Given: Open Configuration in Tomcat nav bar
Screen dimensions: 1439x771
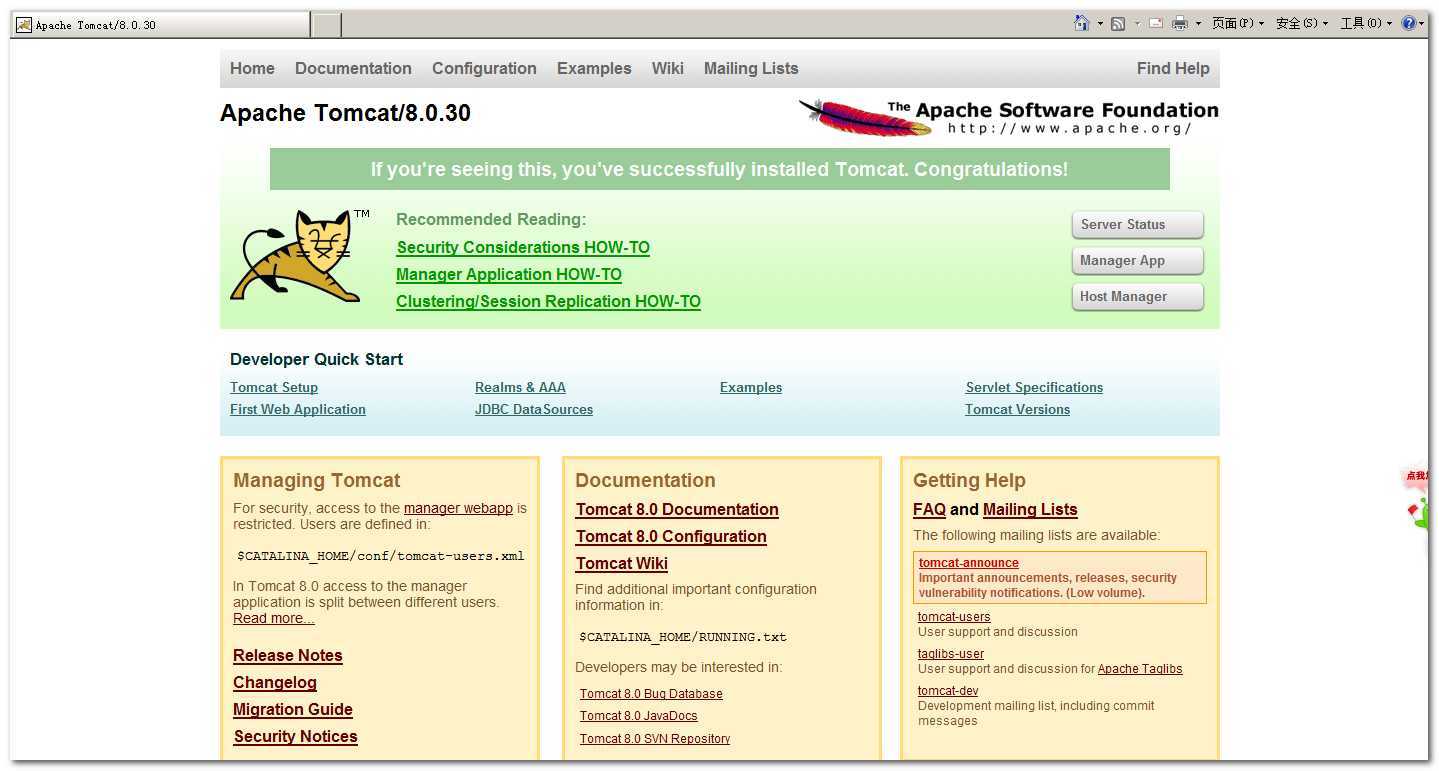Looking at the screenshot, I should 484,68.
